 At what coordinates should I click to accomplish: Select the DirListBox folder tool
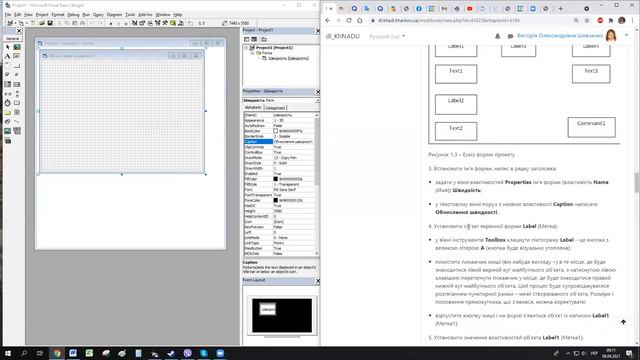tap(7, 112)
